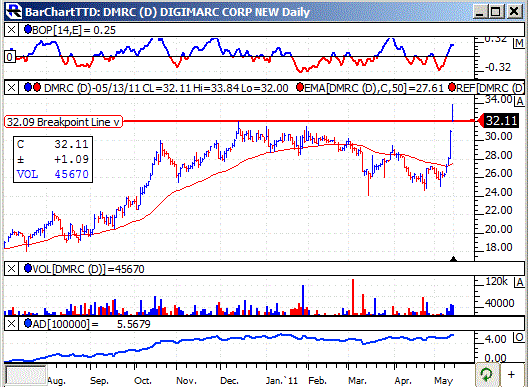This screenshot has height=387, width=528.
Task: Click the AD[100000]= 5.5679 label
Action: click(x=91, y=324)
